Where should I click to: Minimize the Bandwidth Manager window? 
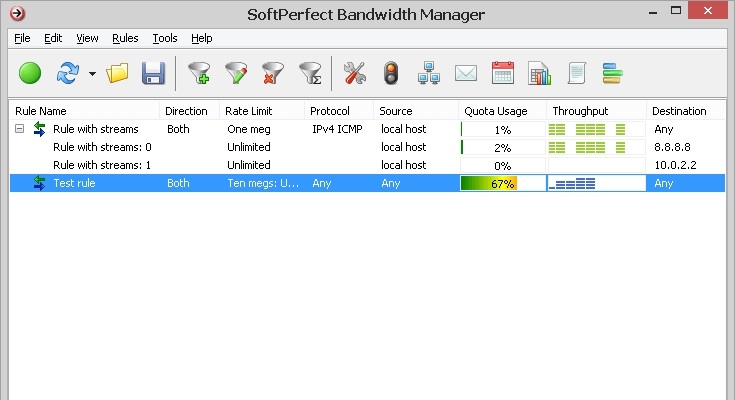point(652,11)
